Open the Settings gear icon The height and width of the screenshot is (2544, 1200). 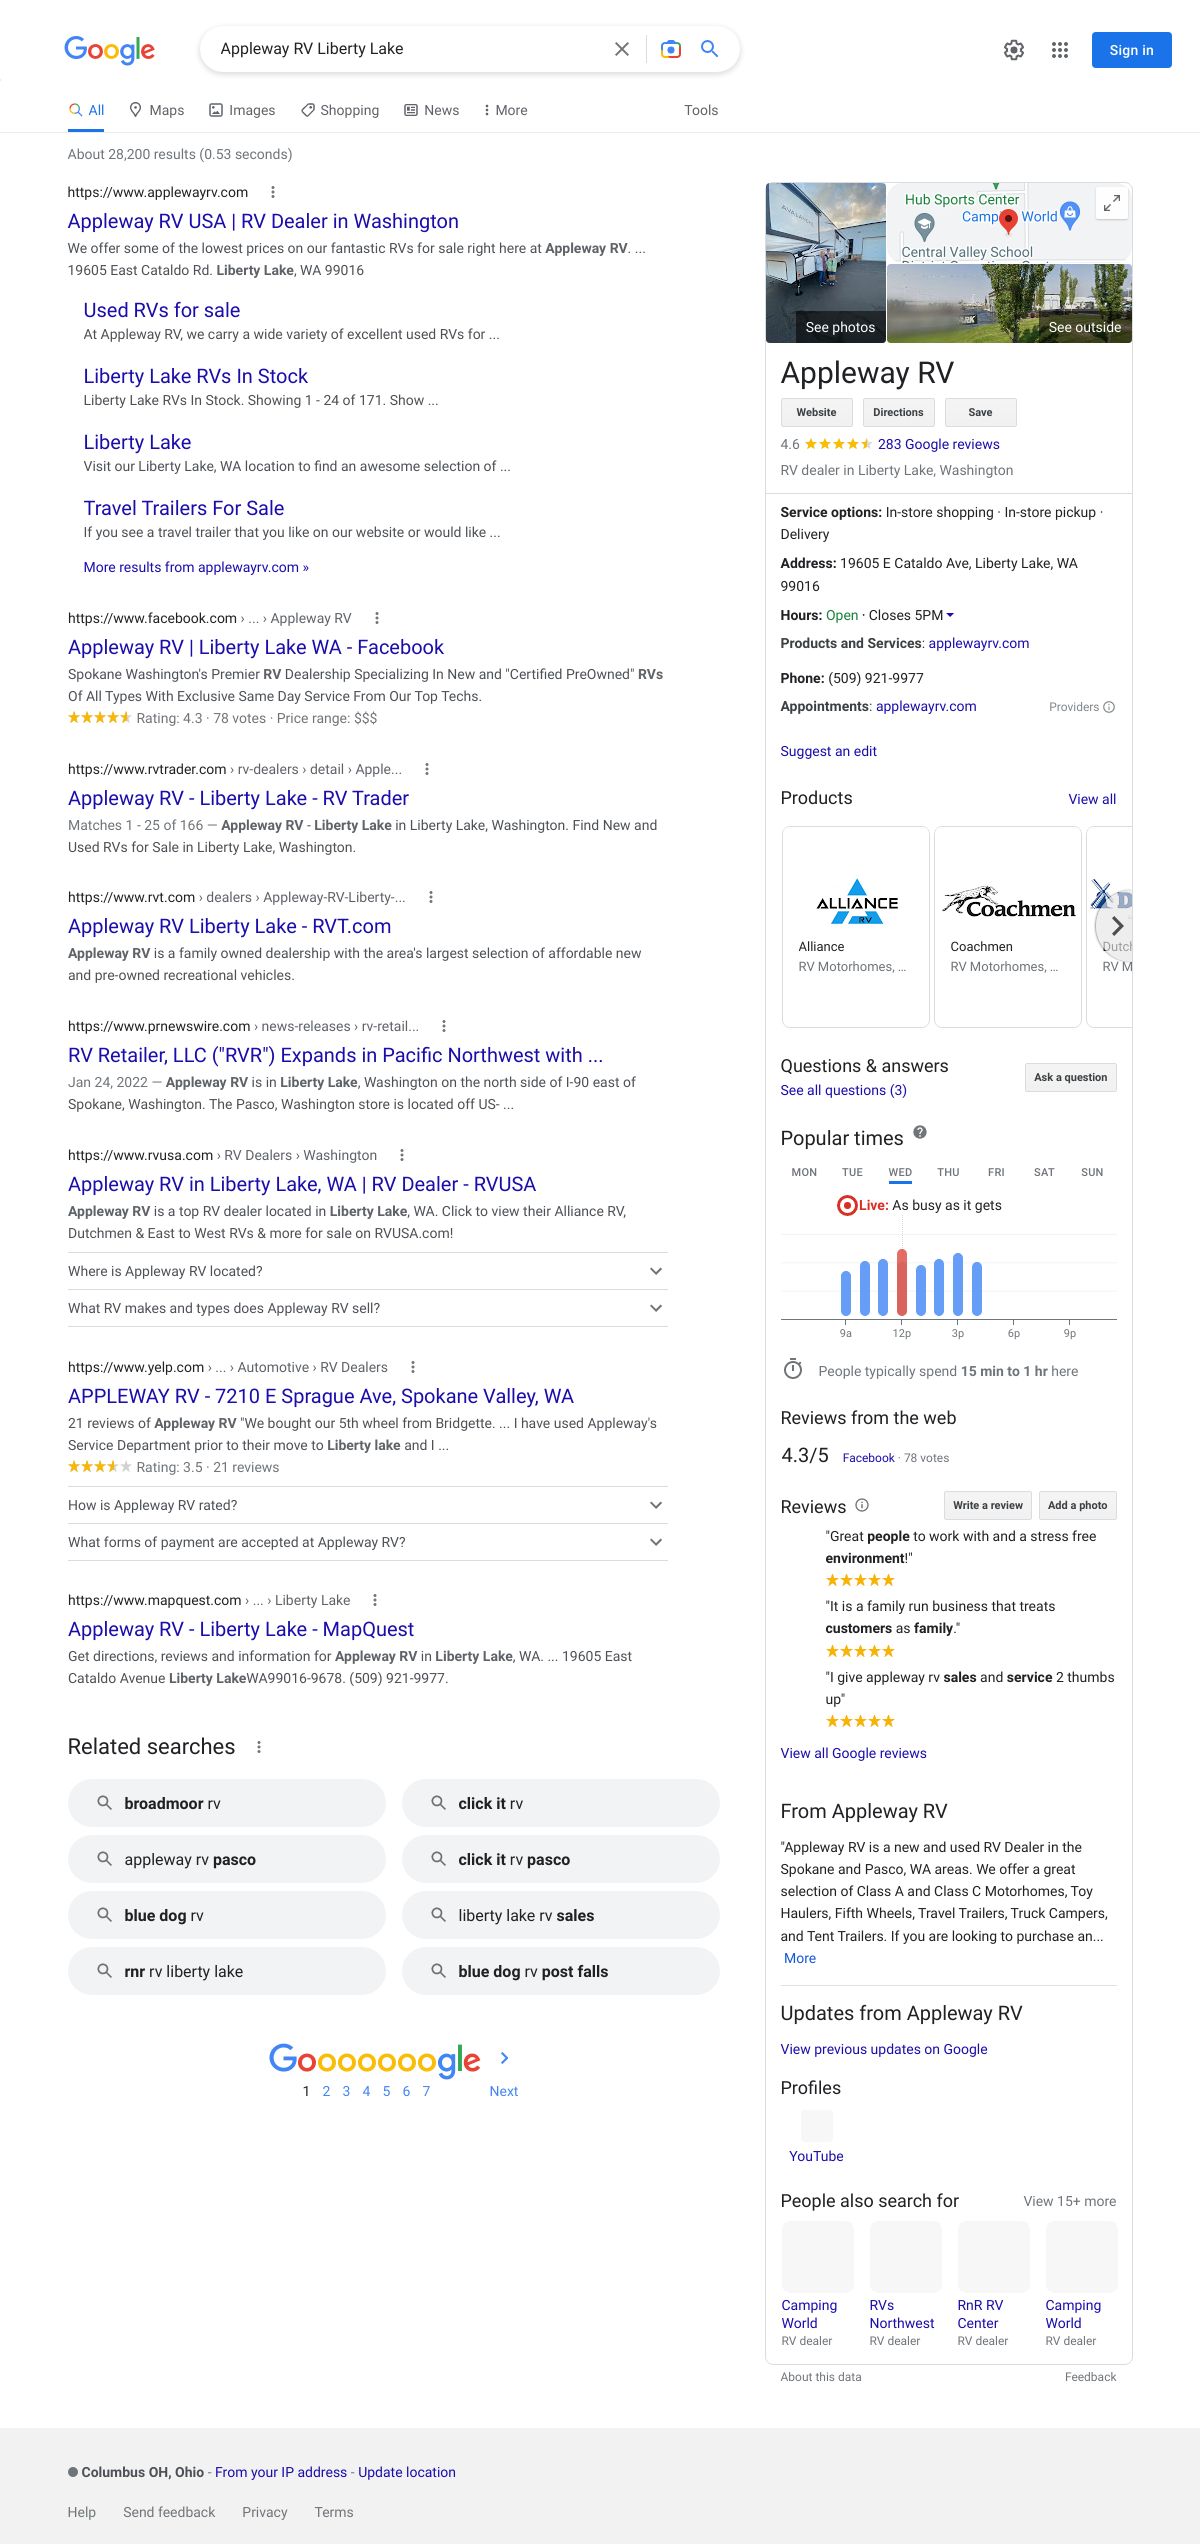coord(1014,50)
